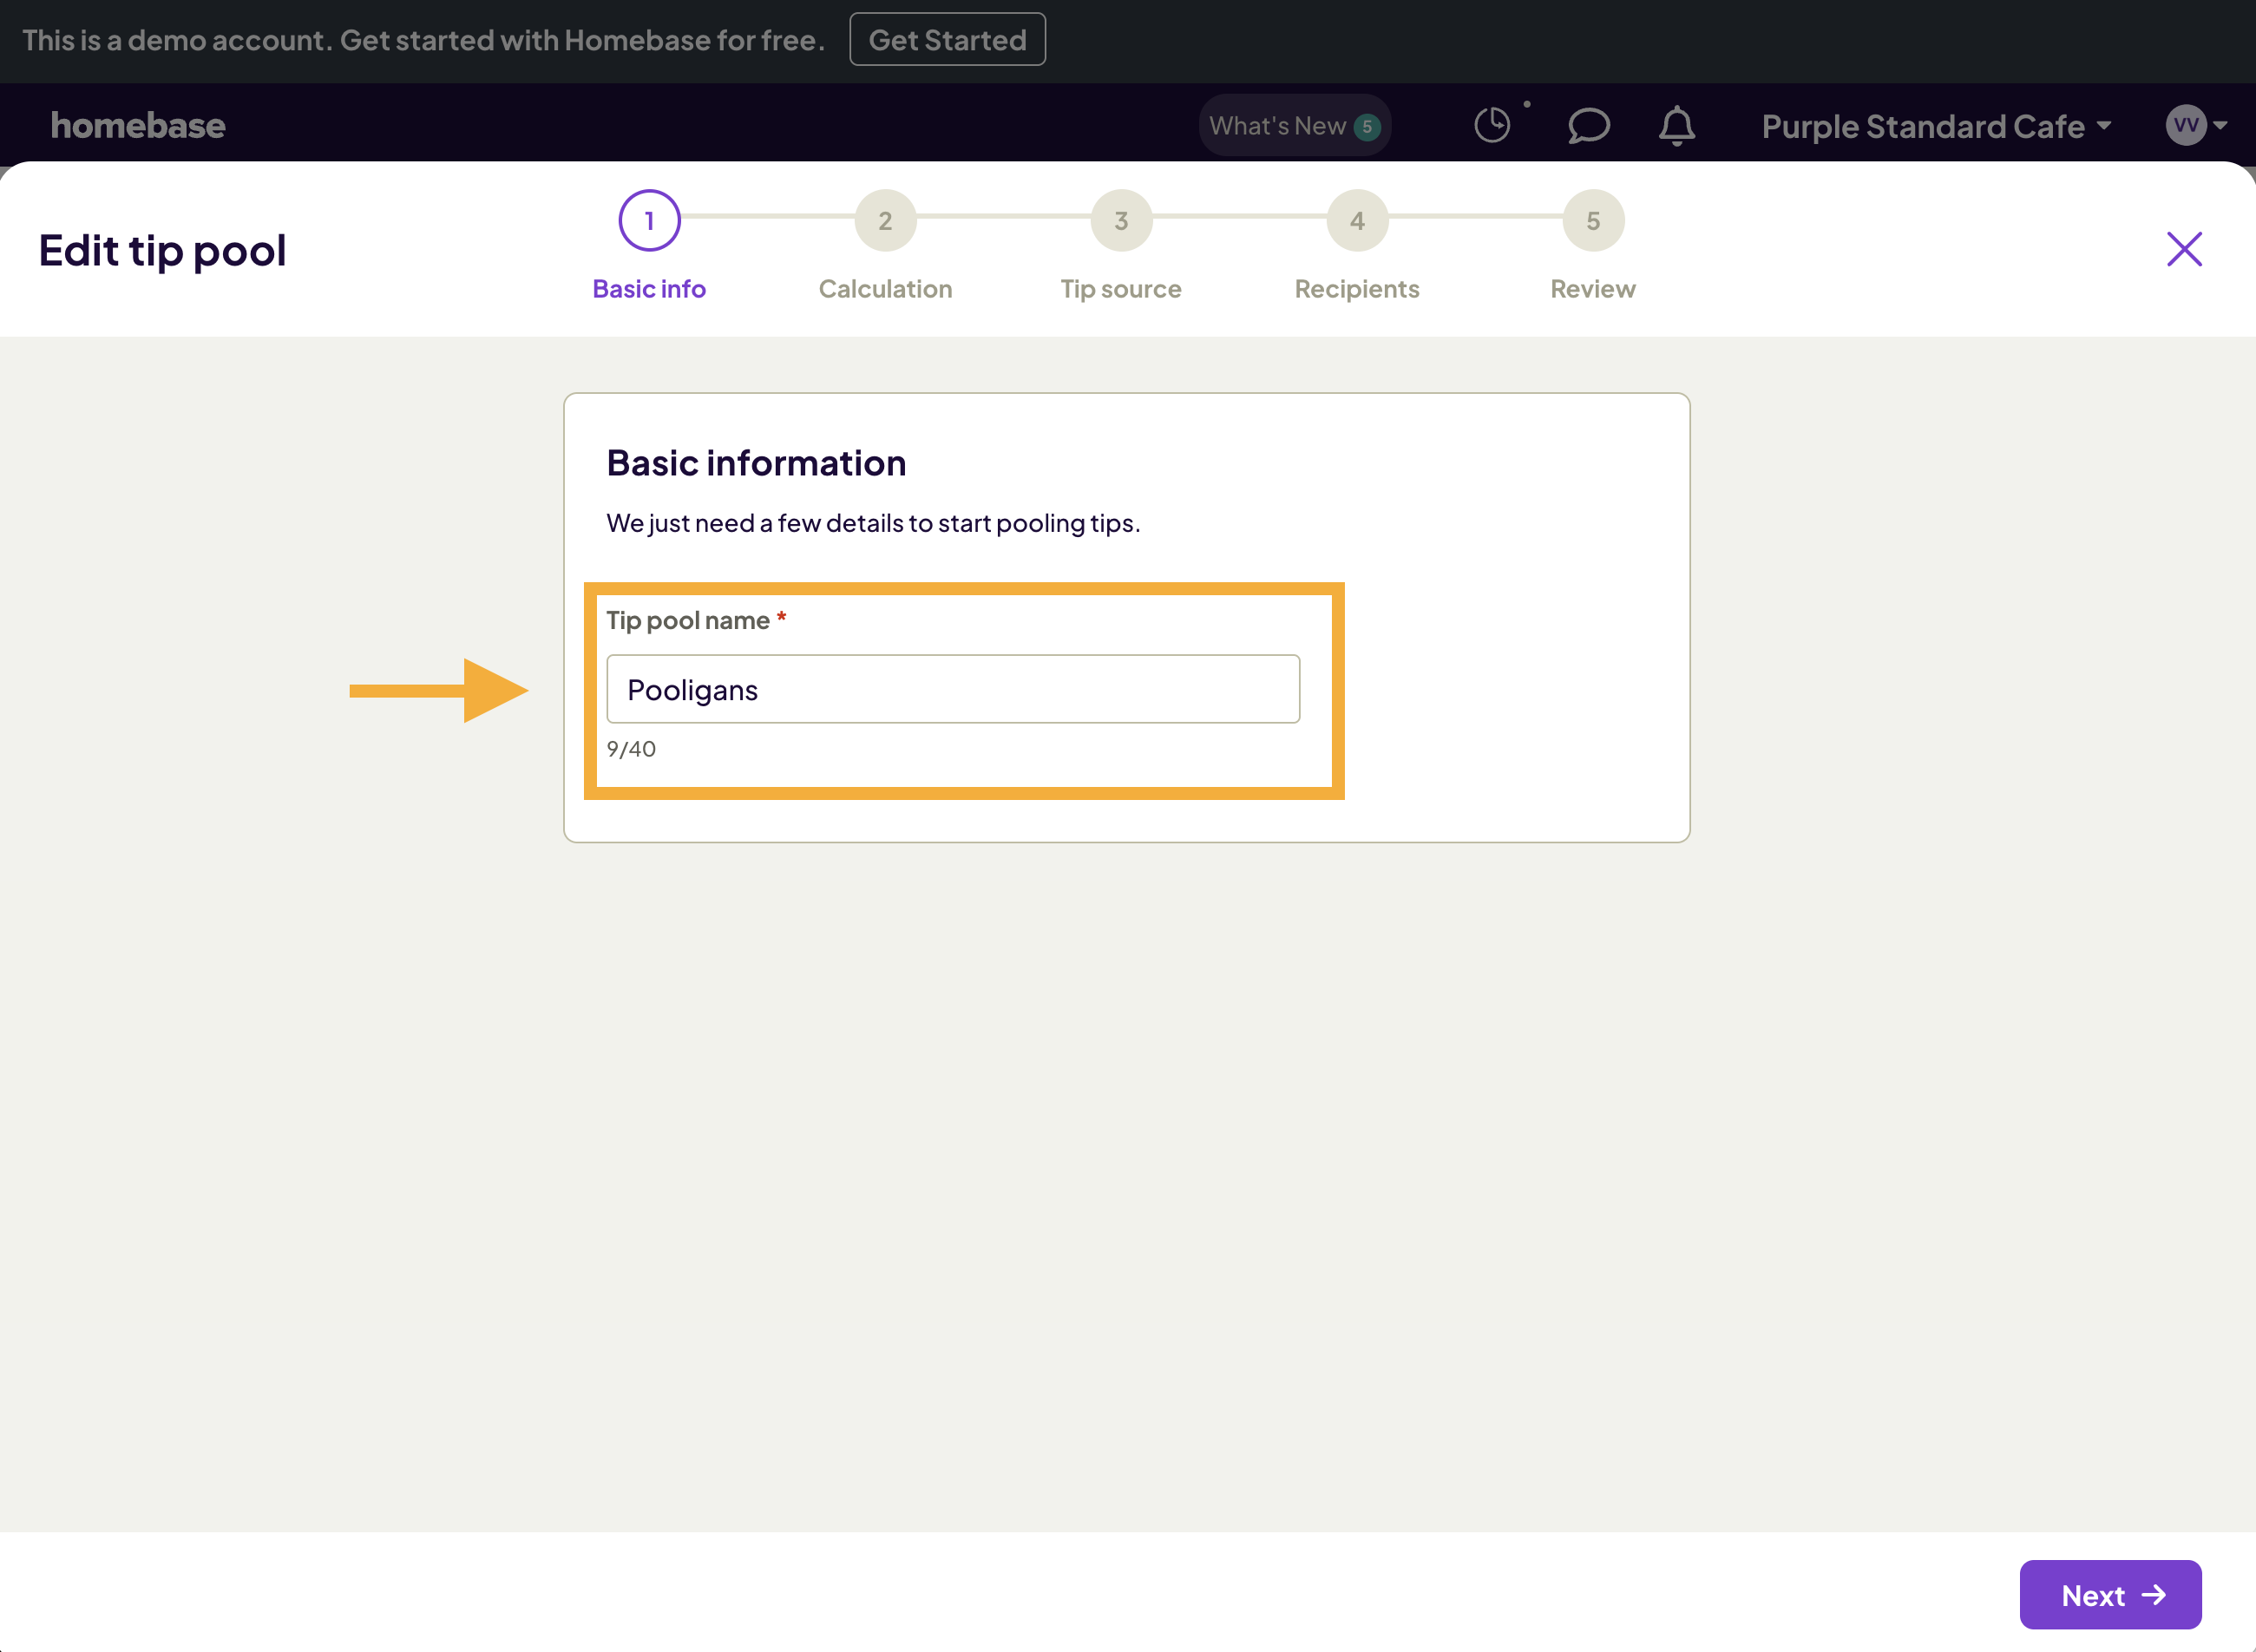The height and width of the screenshot is (1652, 2256).
Task: Click step circle 1 for Basic info
Action: coord(650,220)
